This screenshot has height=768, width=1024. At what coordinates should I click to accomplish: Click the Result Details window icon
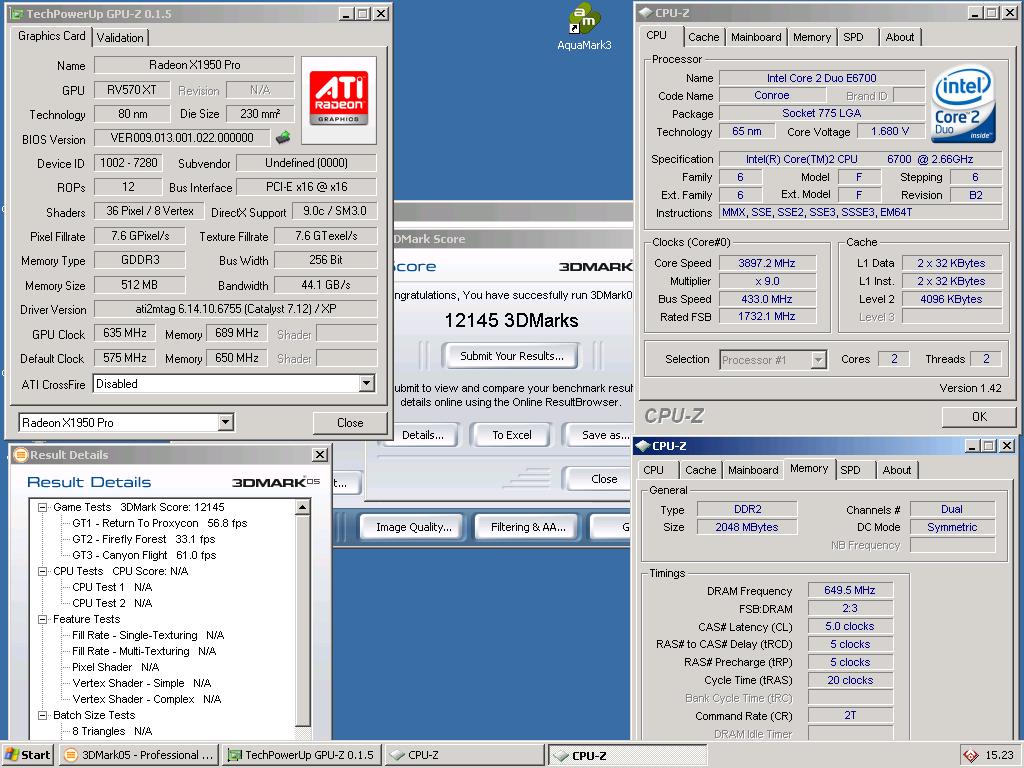coord(21,455)
